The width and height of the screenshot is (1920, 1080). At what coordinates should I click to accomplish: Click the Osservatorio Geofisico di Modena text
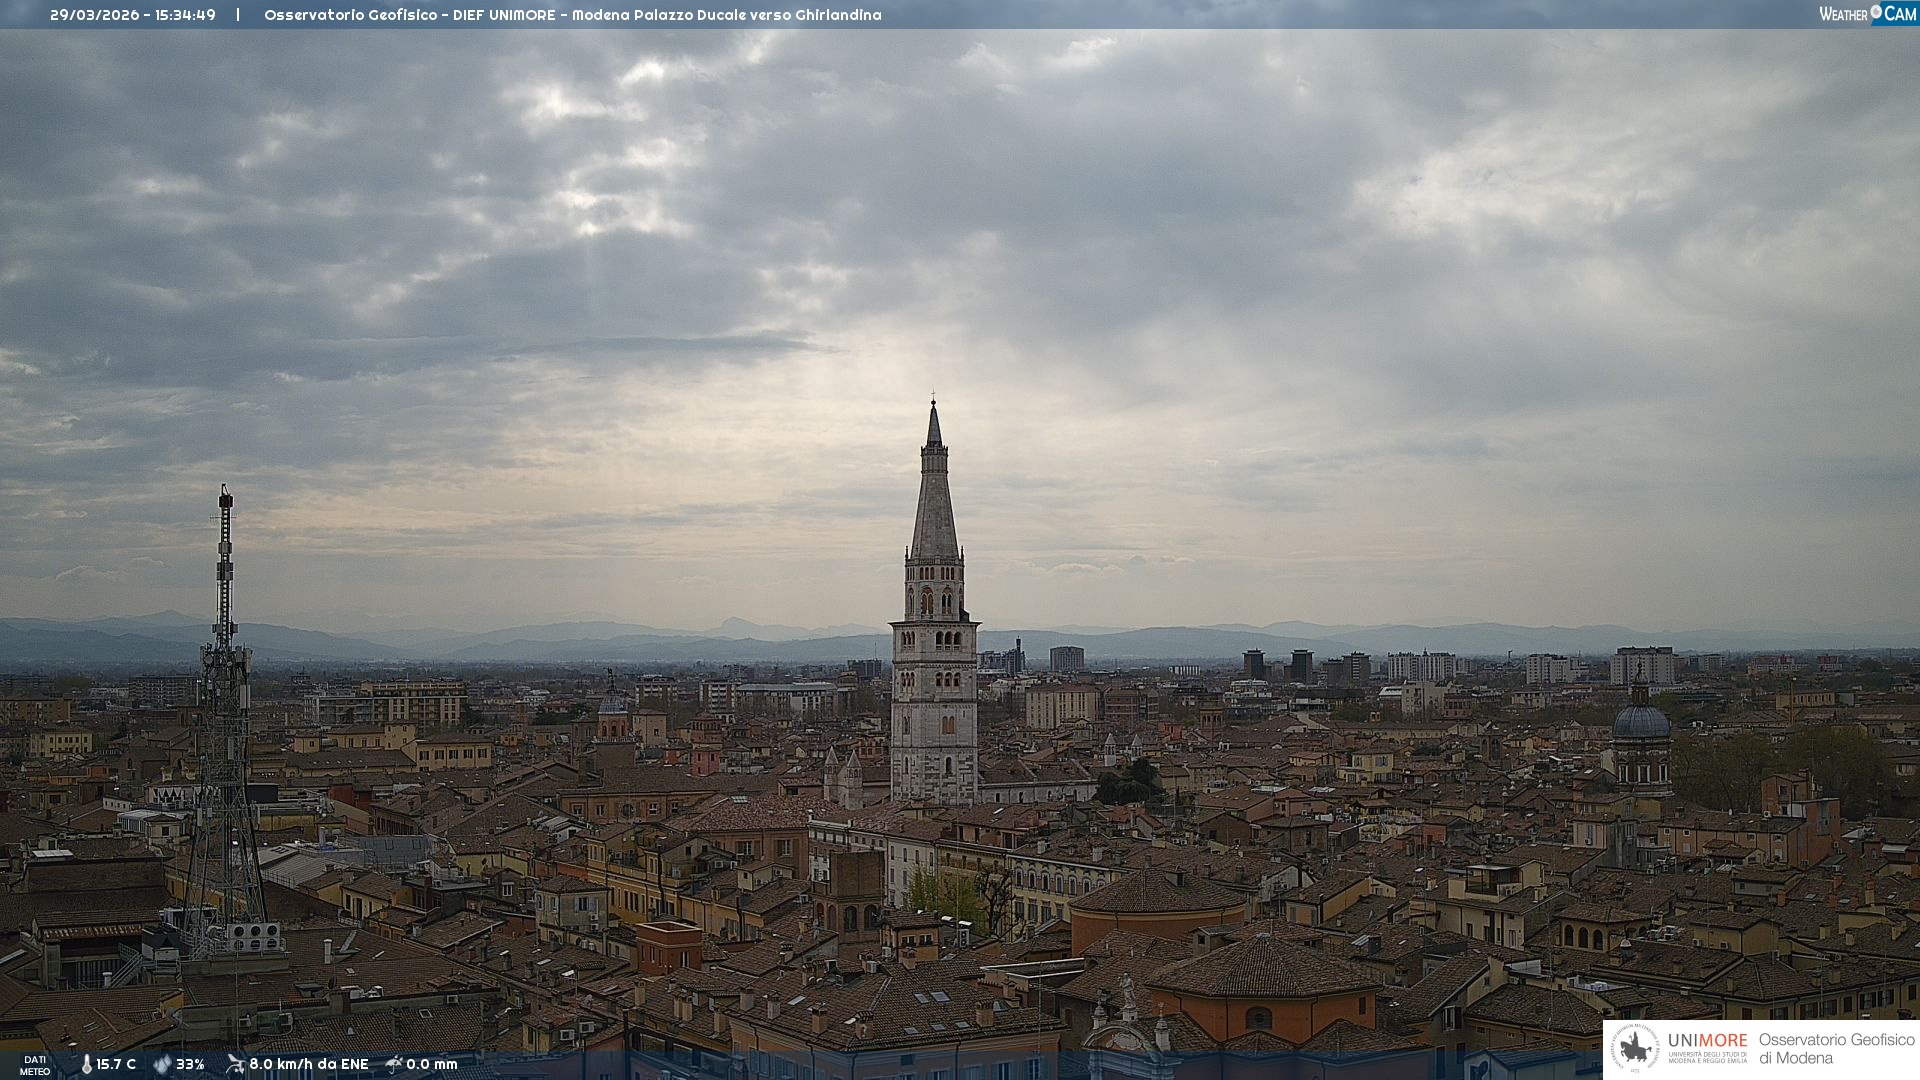click(1835, 1048)
